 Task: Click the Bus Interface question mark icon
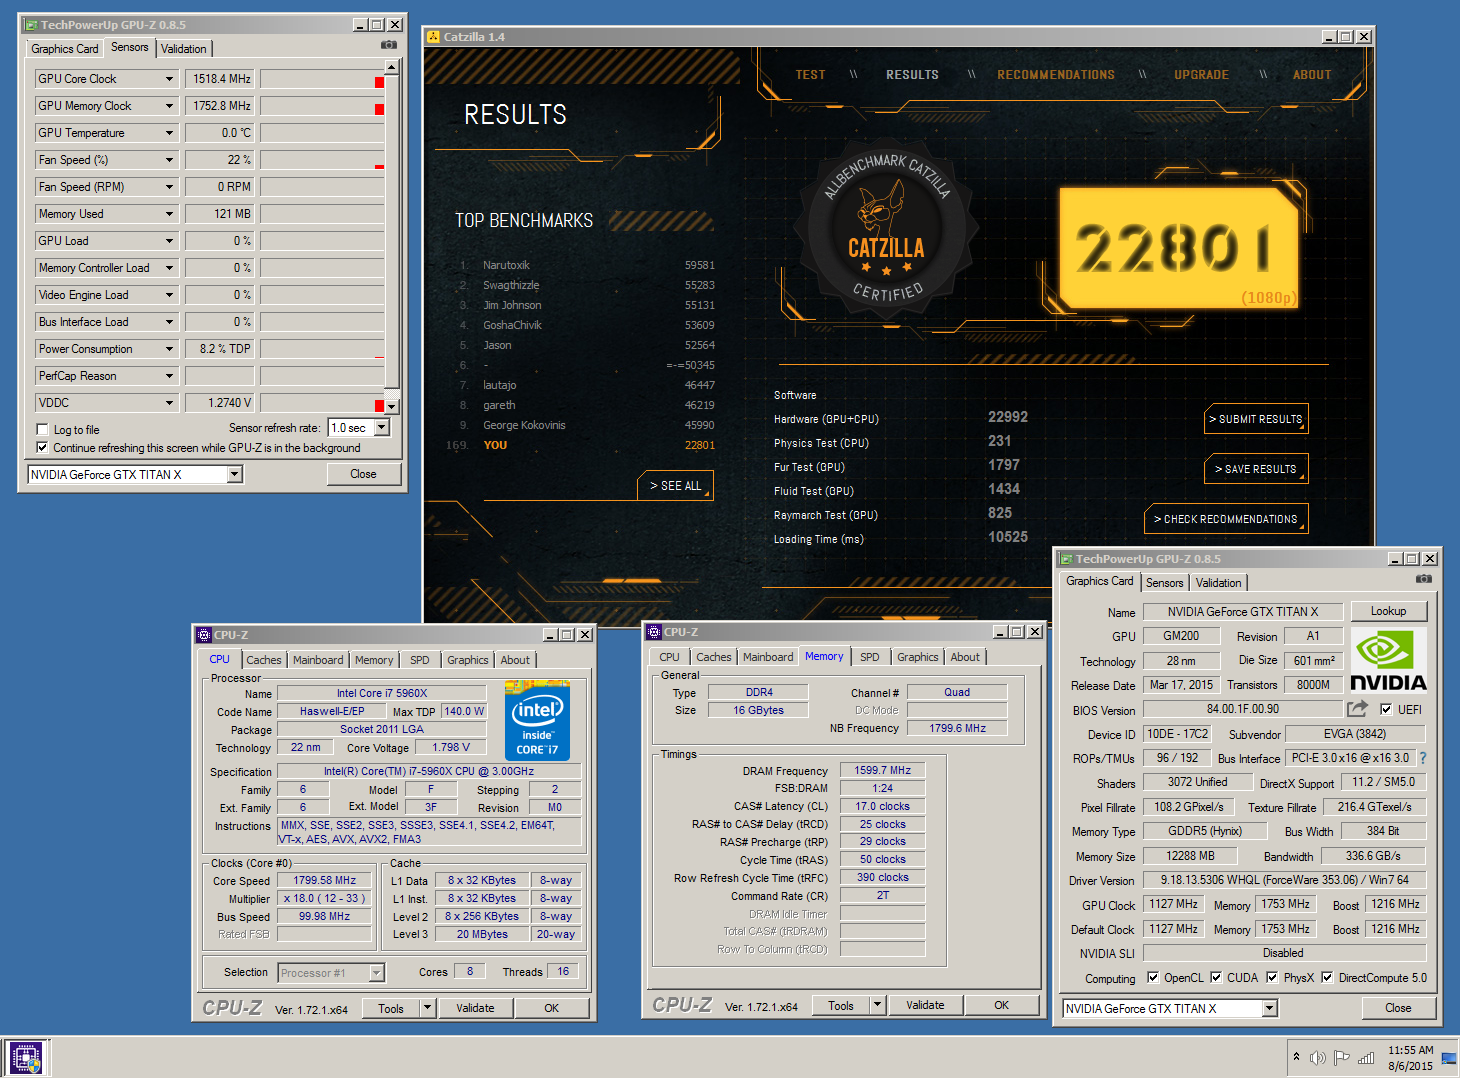1423,758
